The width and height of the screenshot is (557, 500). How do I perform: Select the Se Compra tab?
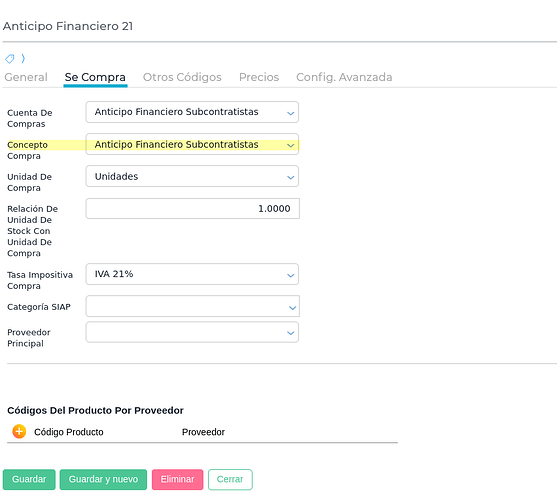[x=95, y=77]
